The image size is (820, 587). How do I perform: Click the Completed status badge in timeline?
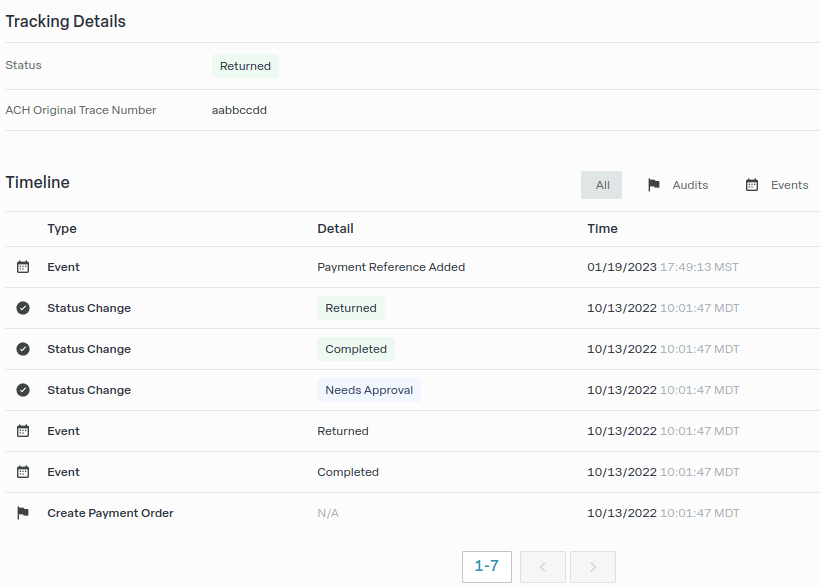356,349
